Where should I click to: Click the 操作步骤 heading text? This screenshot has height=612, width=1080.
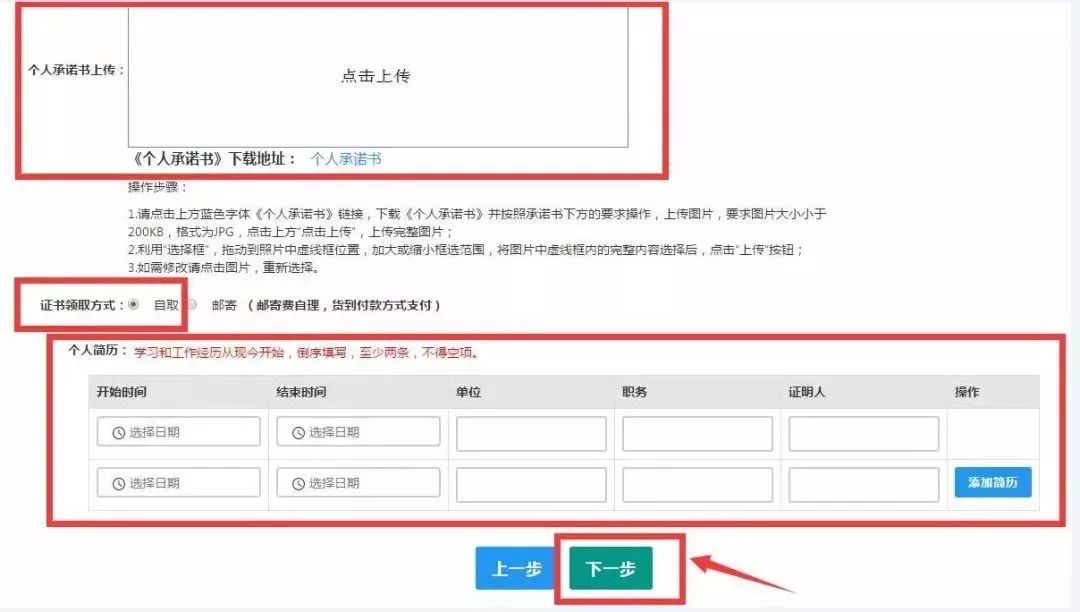pos(157,187)
